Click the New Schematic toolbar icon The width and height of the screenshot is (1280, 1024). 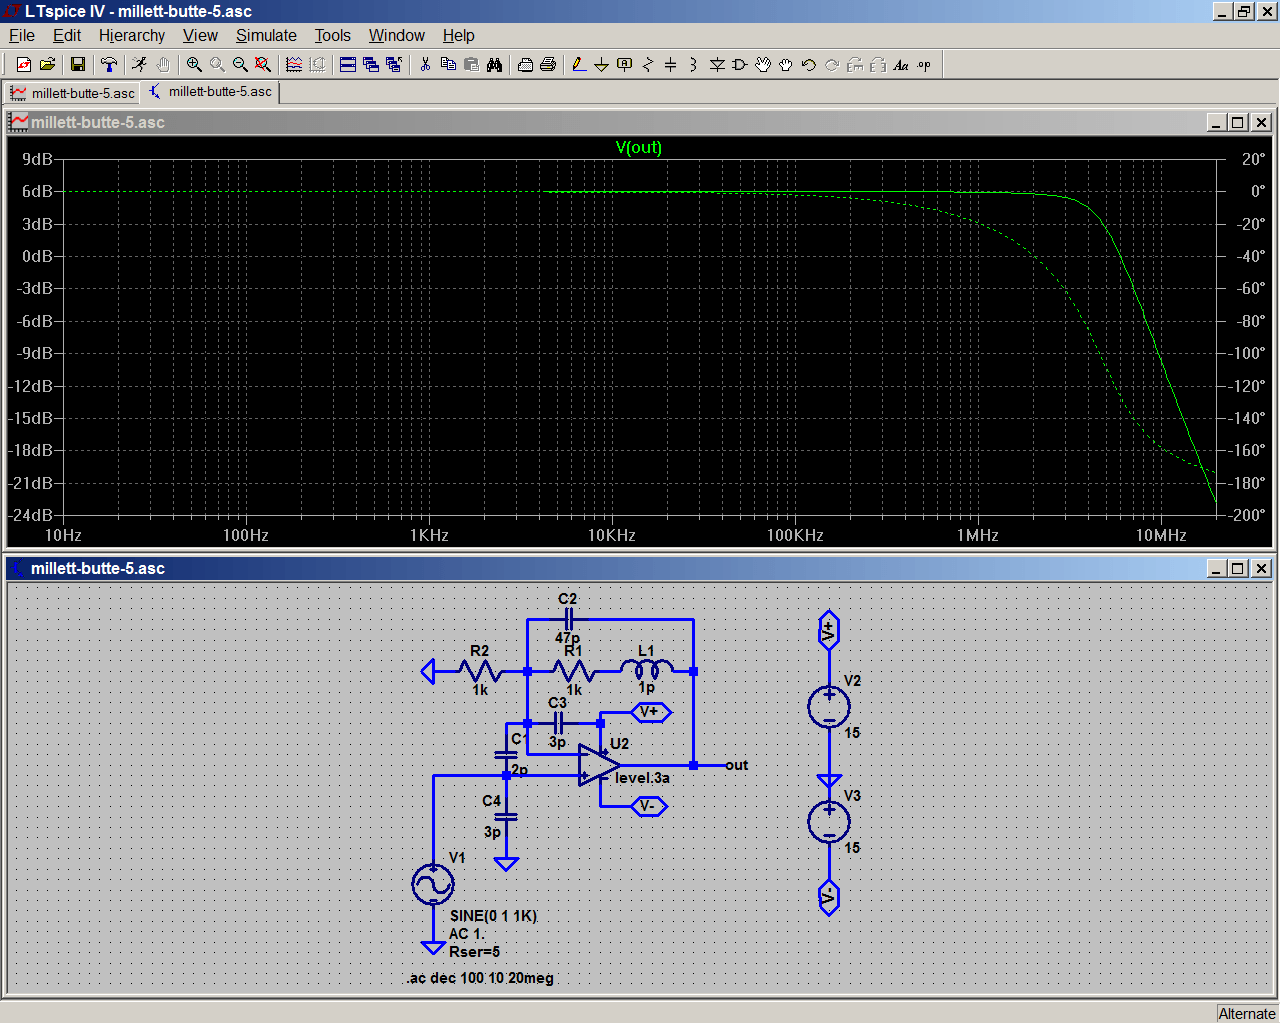click(x=24, y=65)
